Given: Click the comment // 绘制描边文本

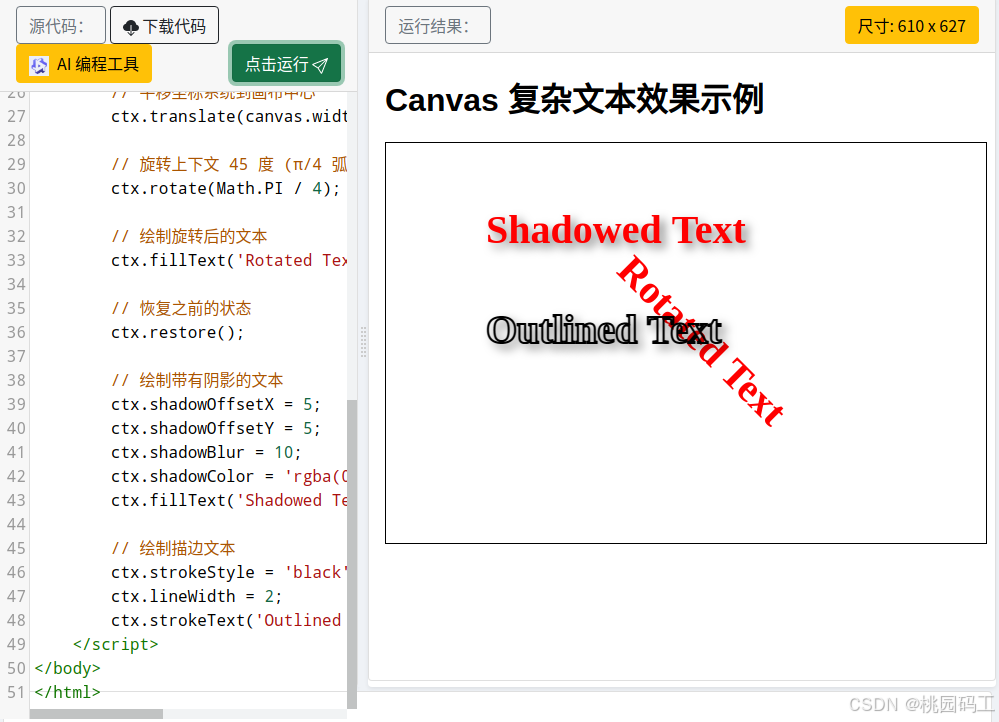Looking at the screenshot, I should (x=173, y=548).
